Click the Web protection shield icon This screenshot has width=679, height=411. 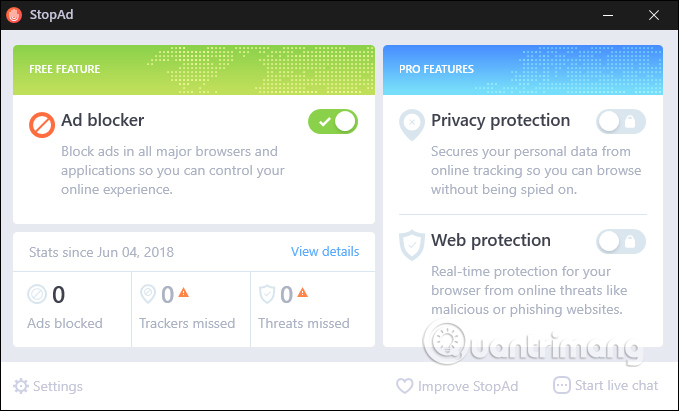coord(411,245)
